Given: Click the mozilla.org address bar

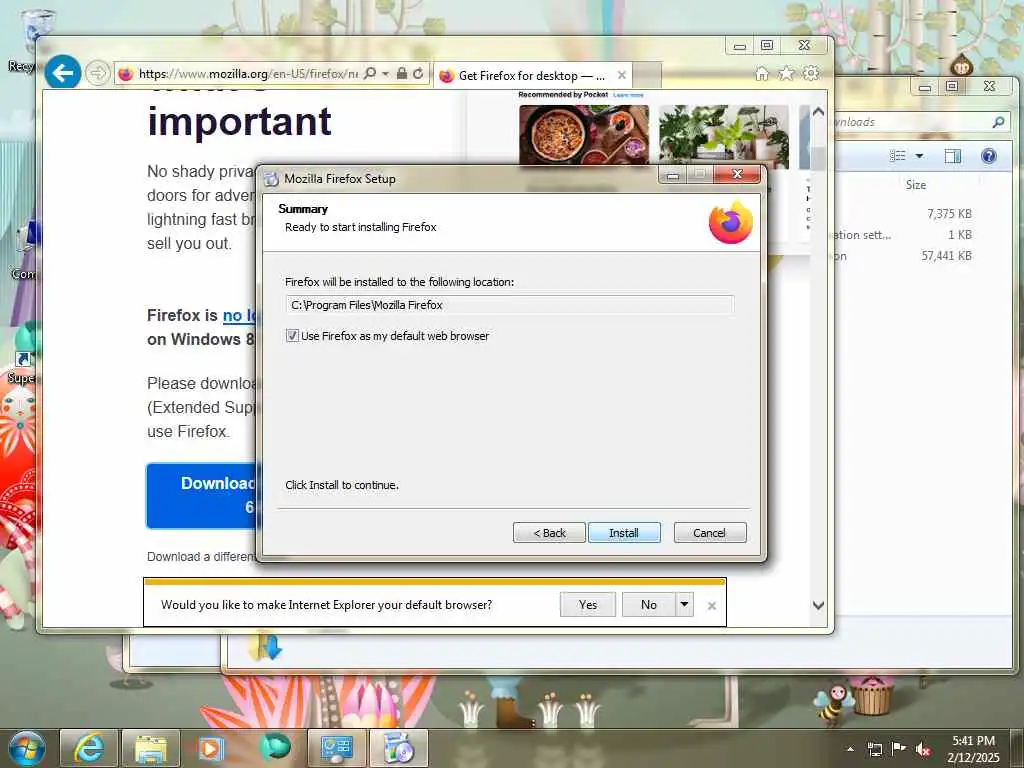Looking at the screenshot, I should pos(248,74).
